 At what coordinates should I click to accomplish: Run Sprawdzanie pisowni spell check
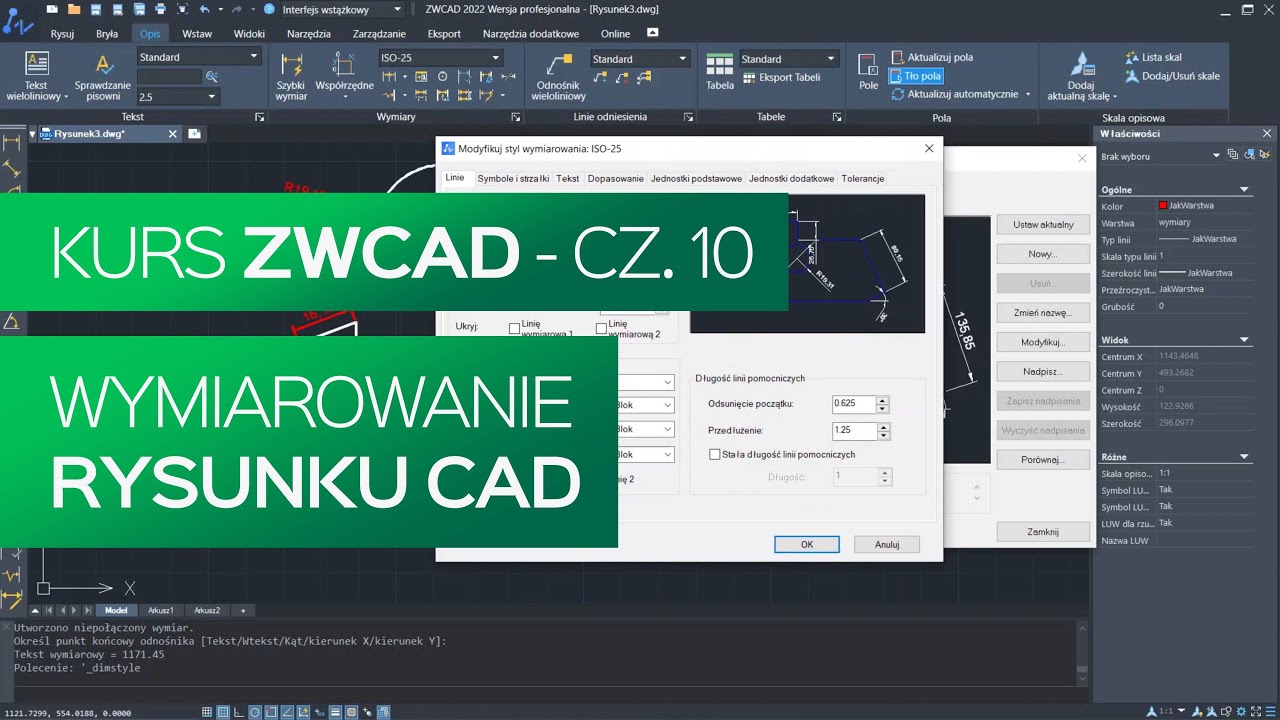[102, 76]
